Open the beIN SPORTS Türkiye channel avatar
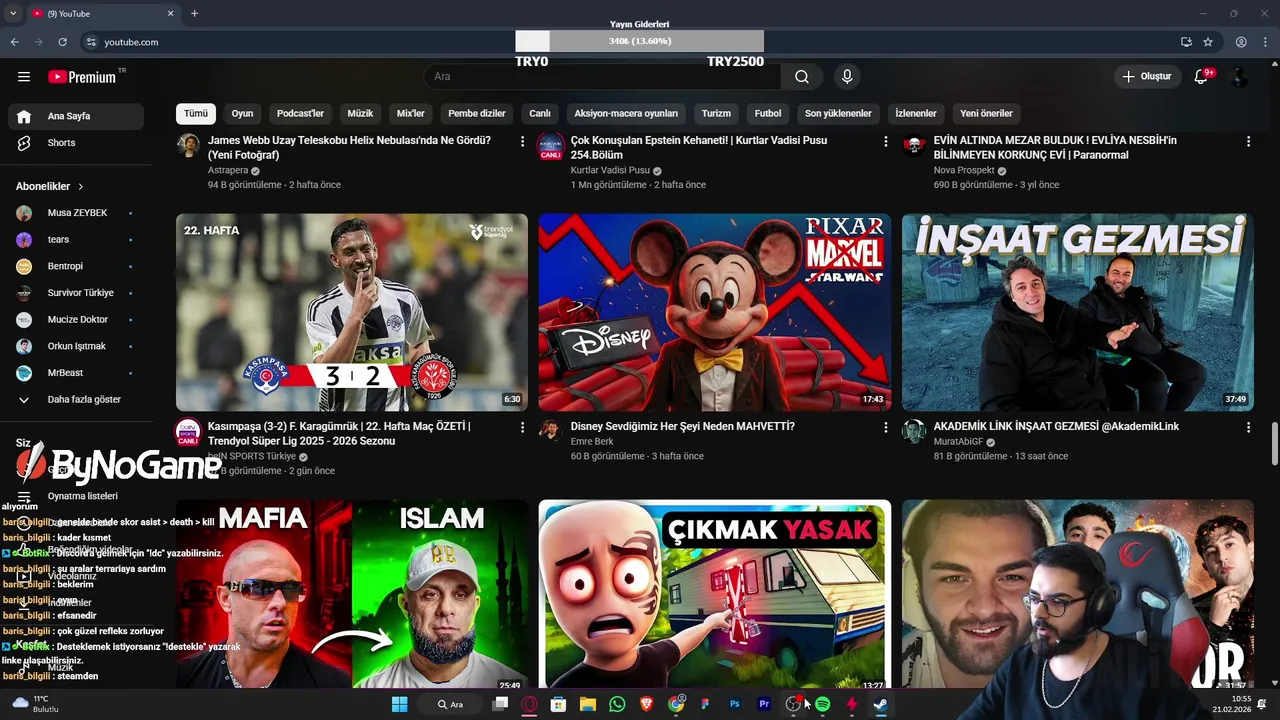The height and width of the screenshot is (720, 1280). pos(188,431)
